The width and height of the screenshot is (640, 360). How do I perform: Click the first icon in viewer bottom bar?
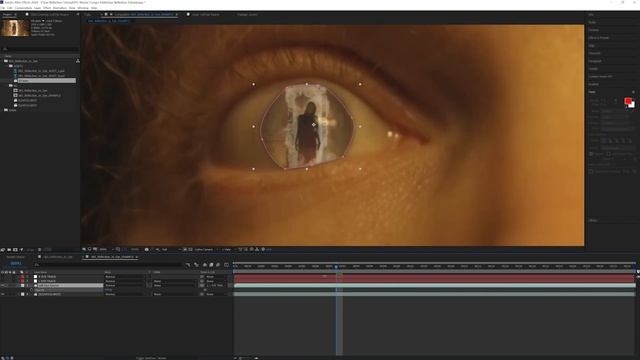click(x=84, y=249)
